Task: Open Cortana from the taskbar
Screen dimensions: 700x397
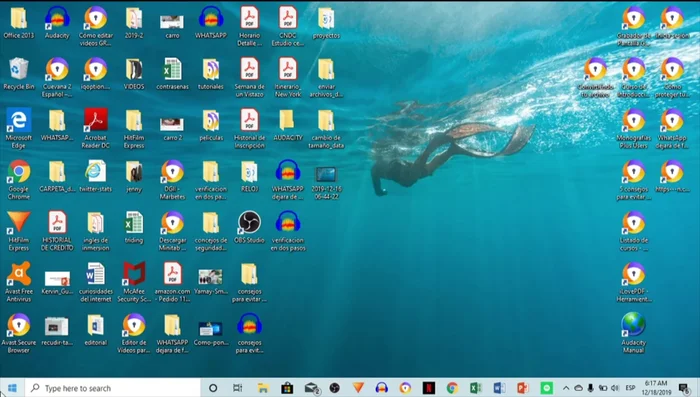Action: click(213, 388)
